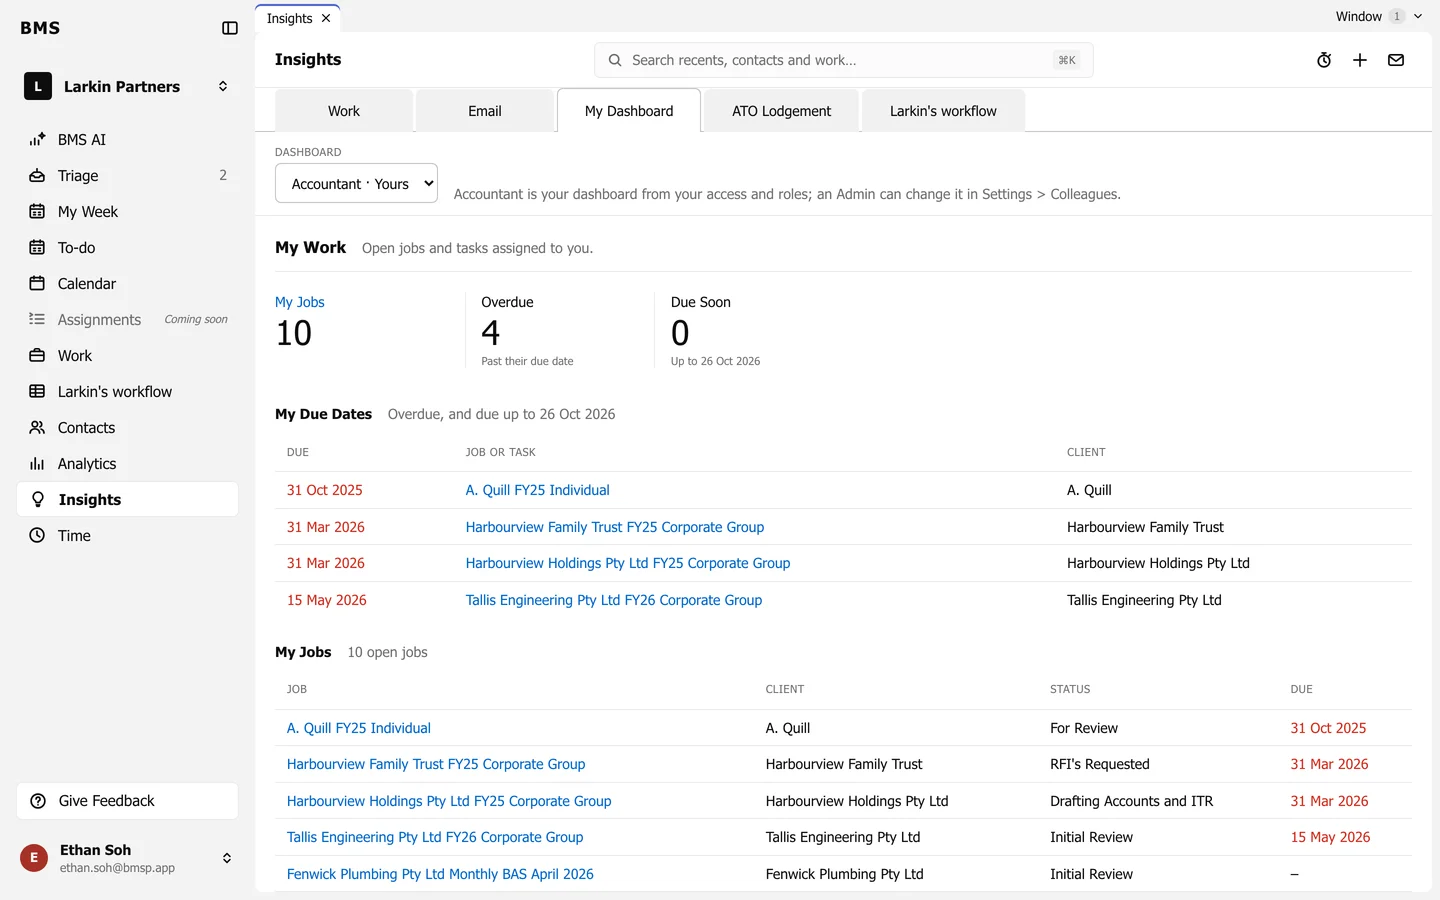
Task: Open the Time page
Action: pyautogui.click(x=127, y=536)
